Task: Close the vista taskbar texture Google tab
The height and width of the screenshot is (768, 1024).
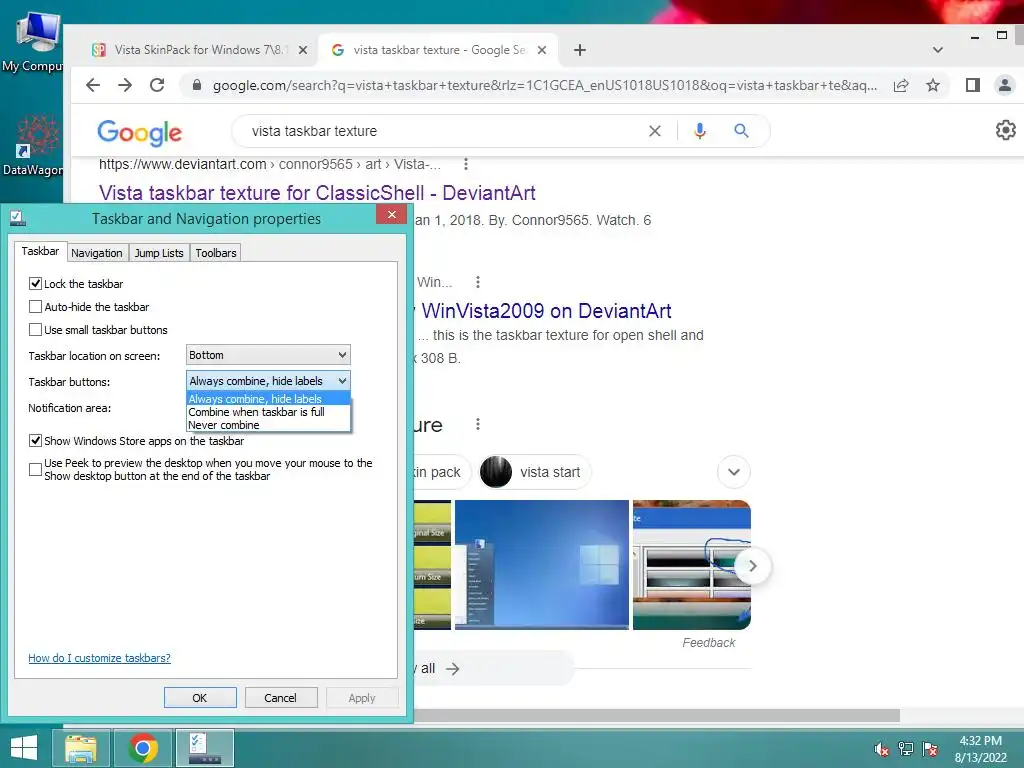Action: pyautogui.click(x=541, y=50)
